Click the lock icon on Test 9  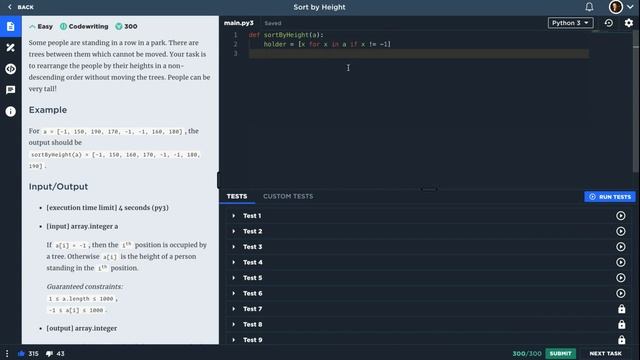621,340
